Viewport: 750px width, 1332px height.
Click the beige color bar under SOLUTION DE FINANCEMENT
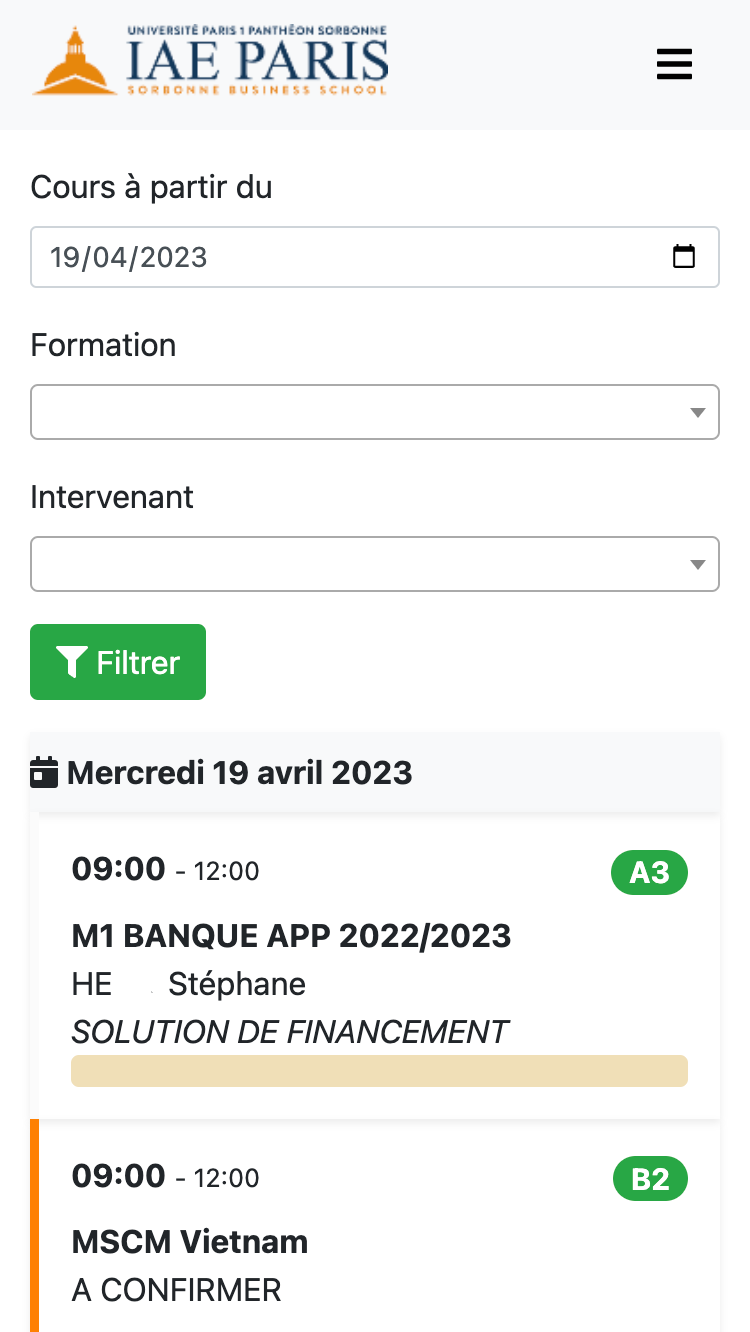pyautogui.click(x=380, y=1070)
